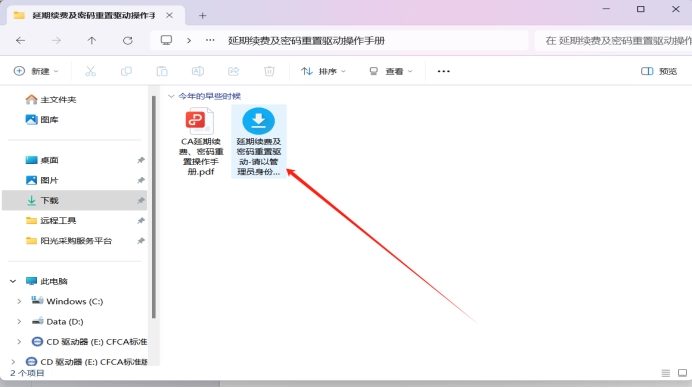Open the three-dot more options menu
692x388 pixels.
444,71
